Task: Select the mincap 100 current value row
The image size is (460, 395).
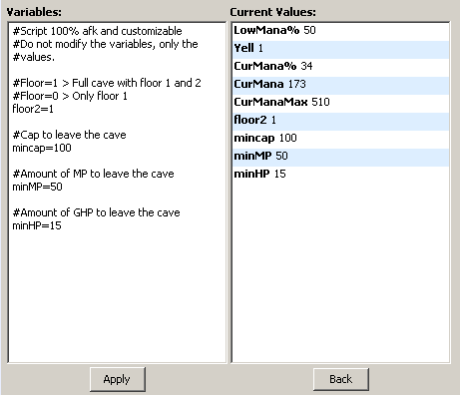Action: coord(341,138)
